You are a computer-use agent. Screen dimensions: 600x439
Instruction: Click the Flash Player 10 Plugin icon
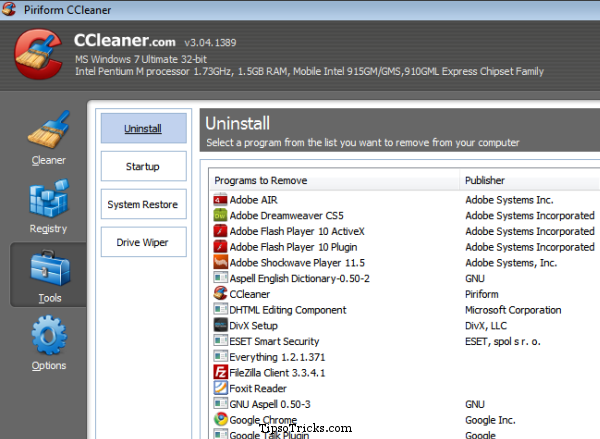pos(220,247)
